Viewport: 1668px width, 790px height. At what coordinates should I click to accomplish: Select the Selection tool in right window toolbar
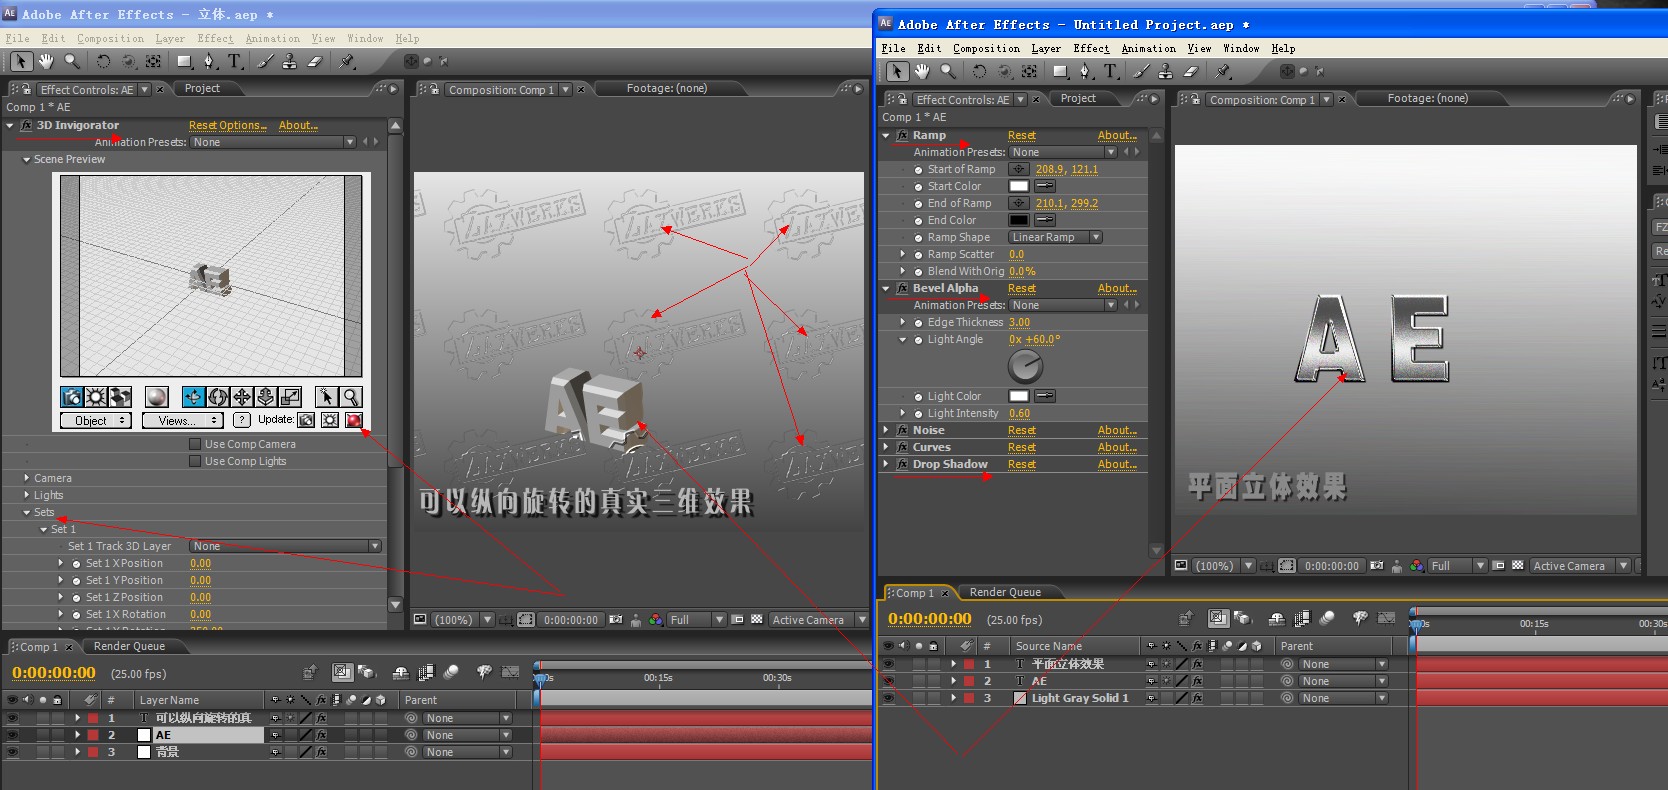point(897,71)
